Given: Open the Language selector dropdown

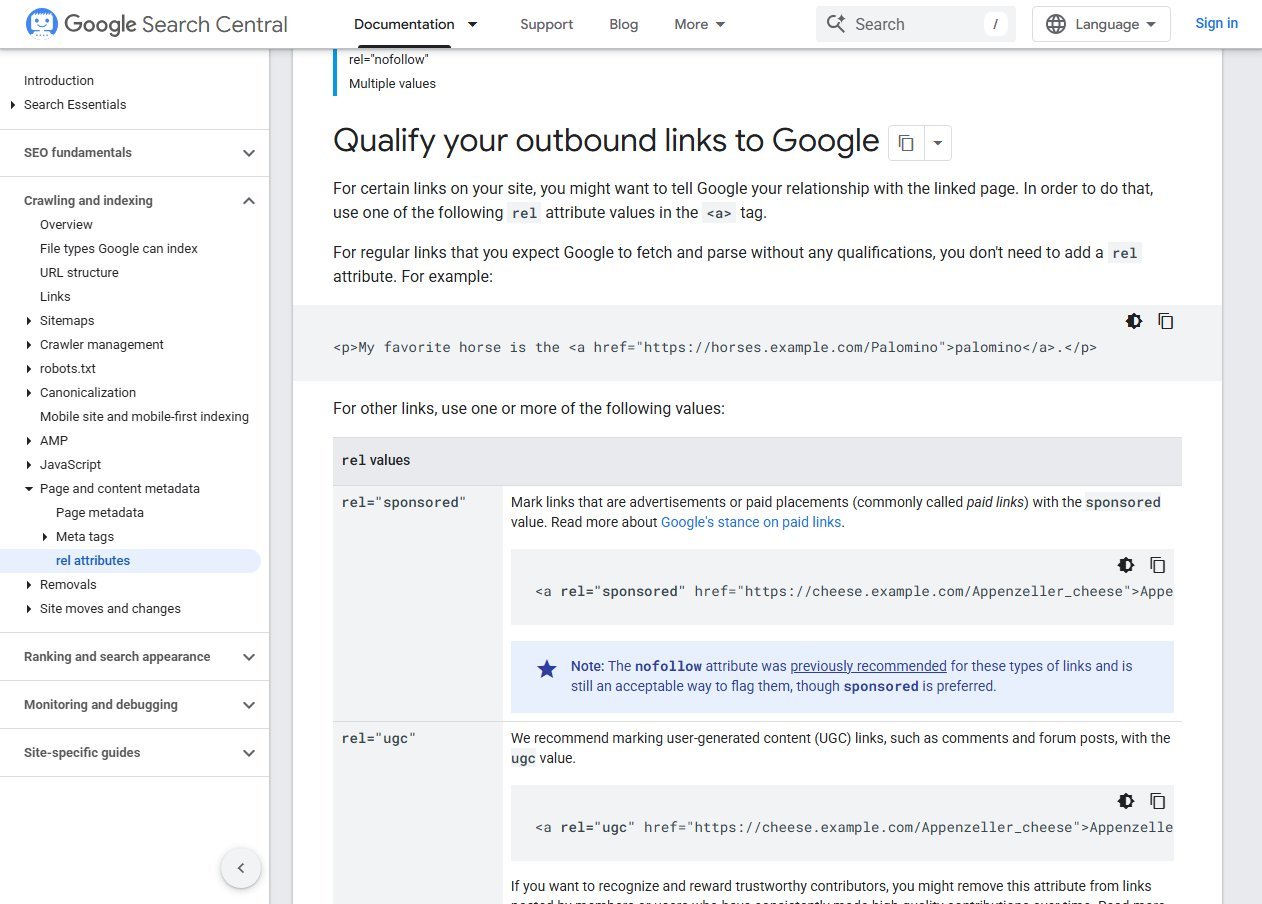Looking at the screenshot, I should tap(1101, 24).
